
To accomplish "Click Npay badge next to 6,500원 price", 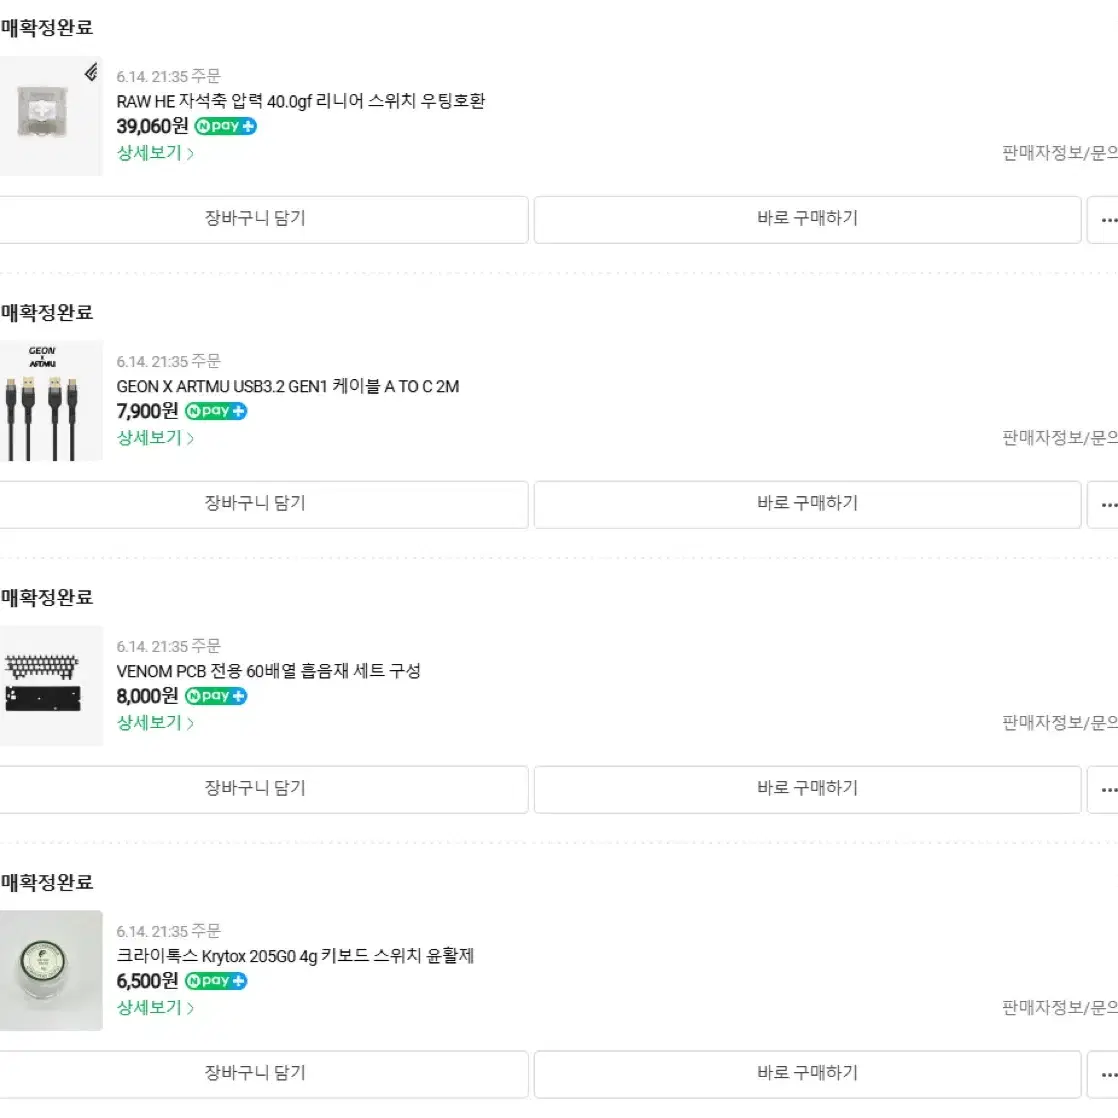I will pyautogui.click(x=216, y=981).
